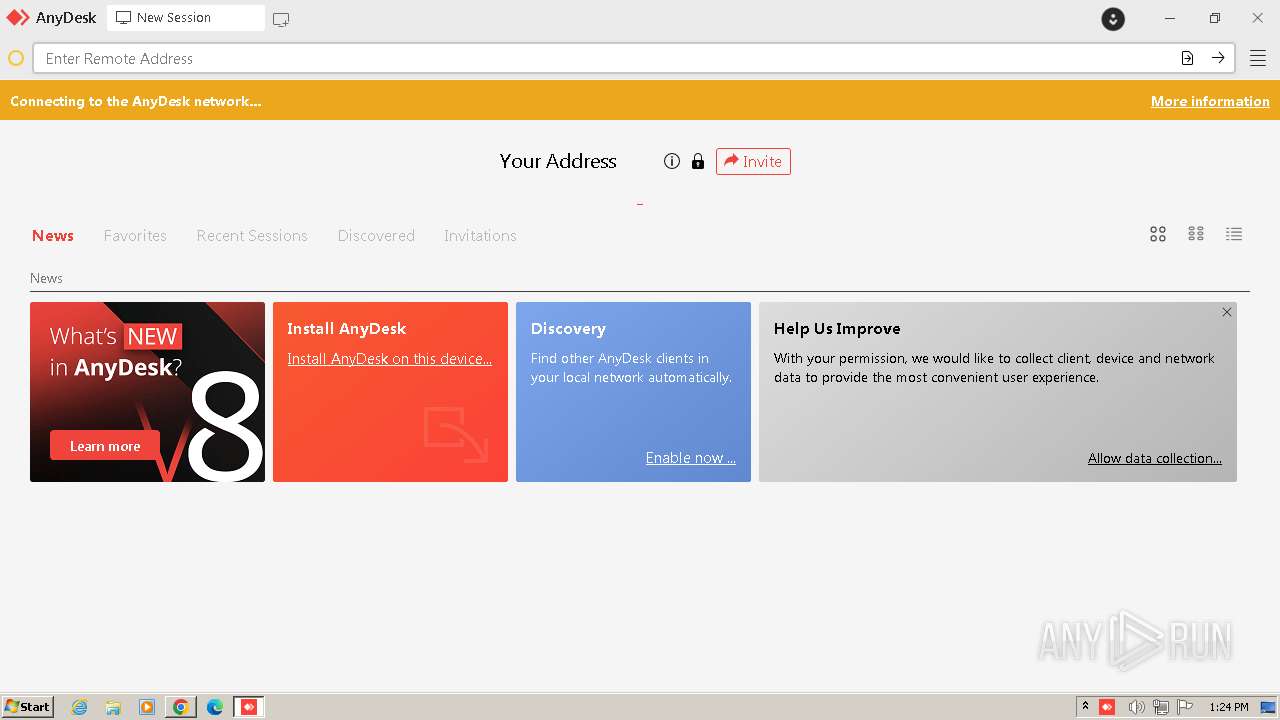Open the Windows Start button
Screen dimensions: 1280x720
[28, 707]
